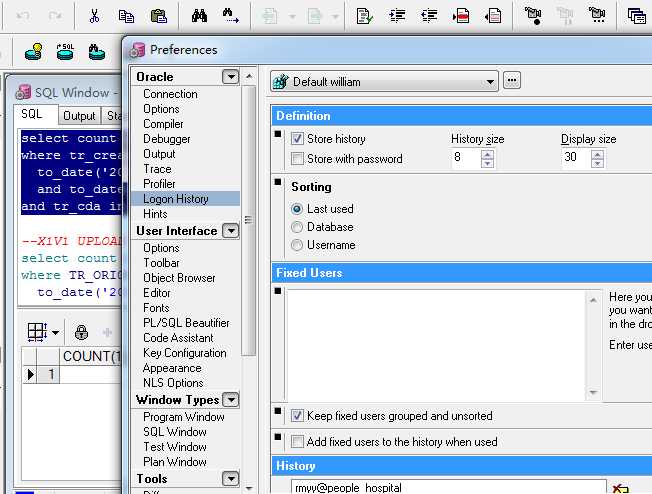This screenshot has height=494, width=652.
Task: Toggle the Store history checkbox
Action: tap(297, 138)
